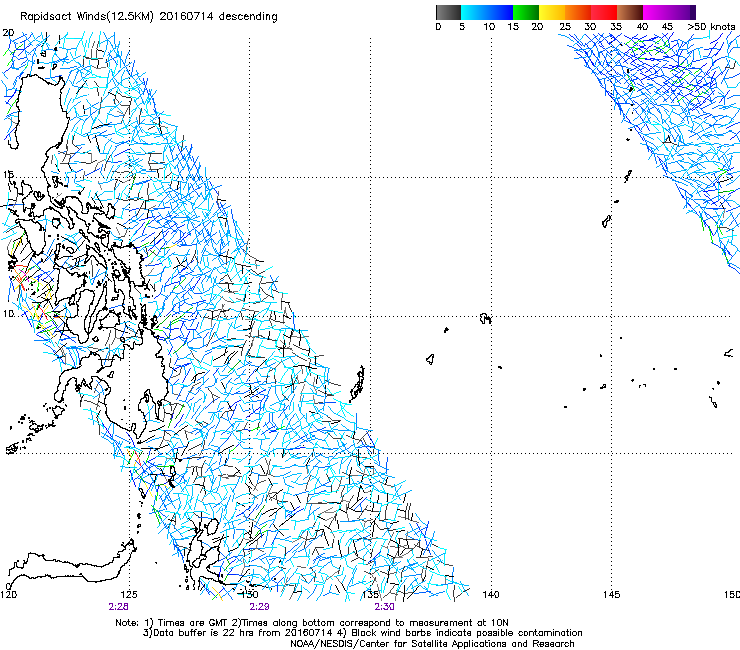Click the legend number '25'
This screenshot has height=650, width=740.
[x=565, y=27]
